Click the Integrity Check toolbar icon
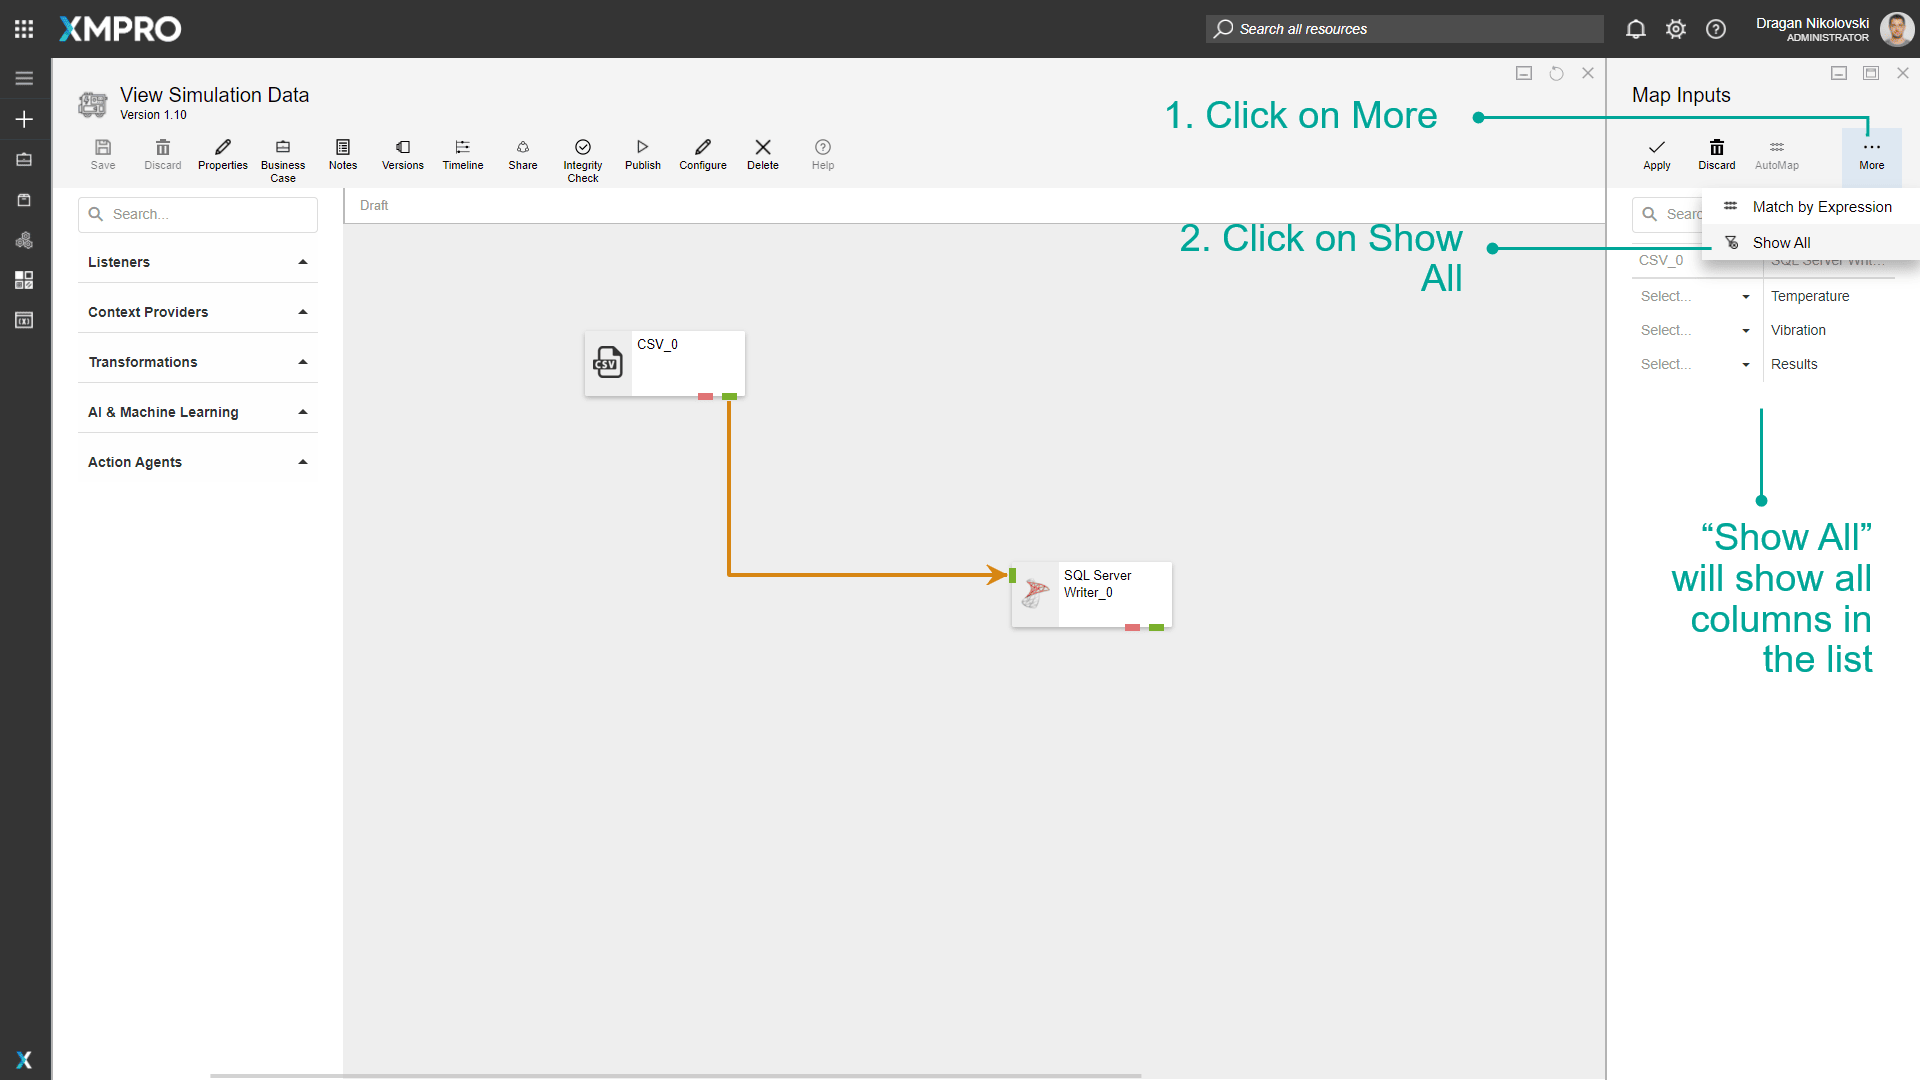1920x1080 pixels. click(x=582, y=148)
